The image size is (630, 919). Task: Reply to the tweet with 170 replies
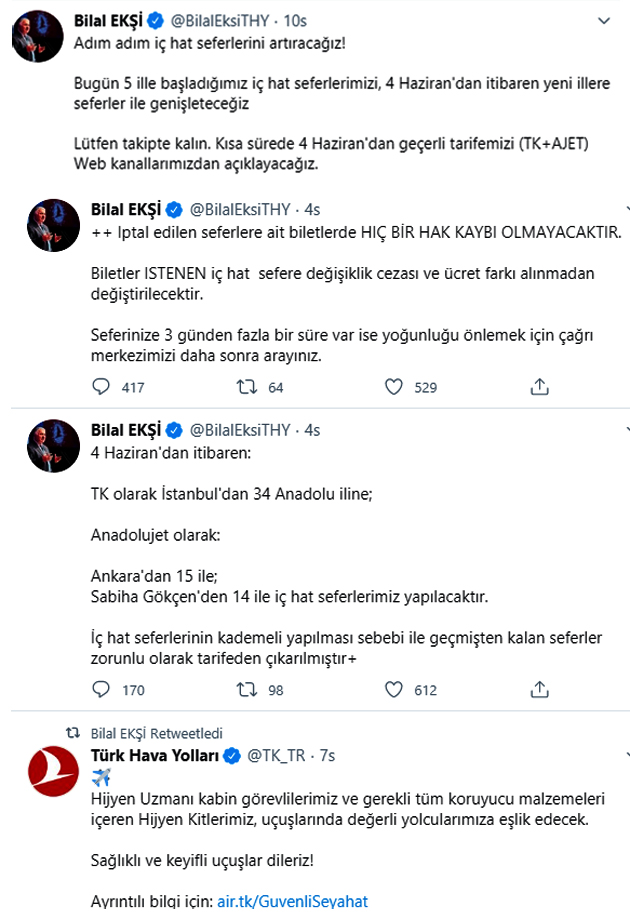tap(100, 689)
